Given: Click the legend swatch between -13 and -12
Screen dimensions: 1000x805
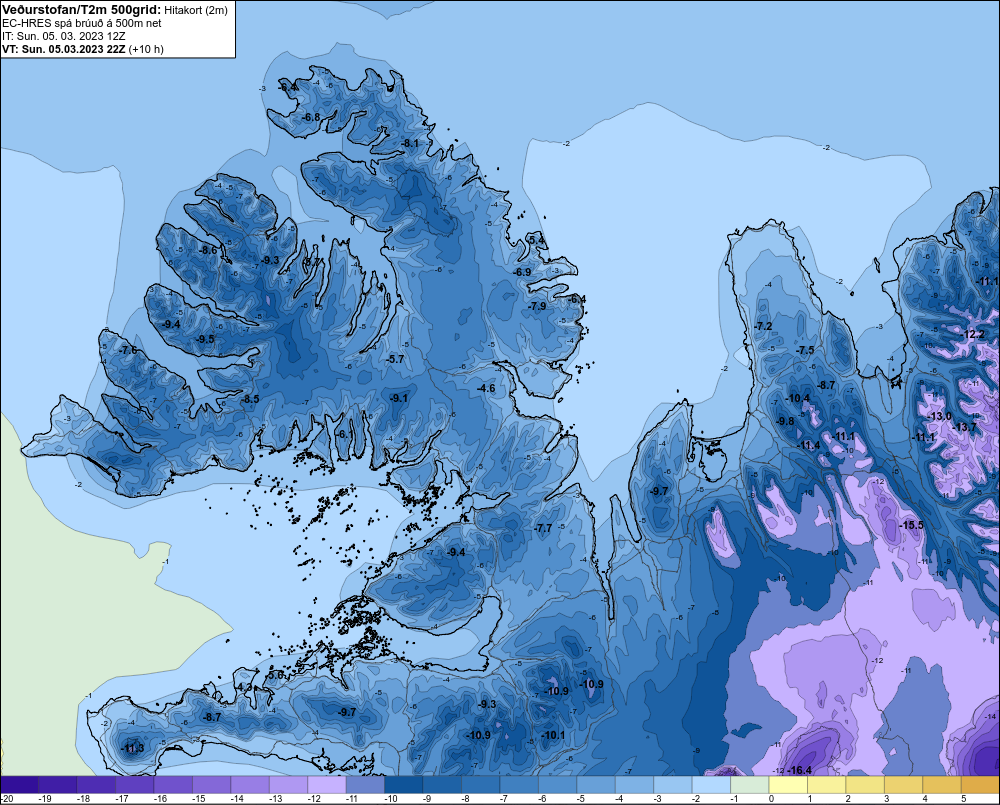Looking at the screenshot, I should click(x=288, y=785).
